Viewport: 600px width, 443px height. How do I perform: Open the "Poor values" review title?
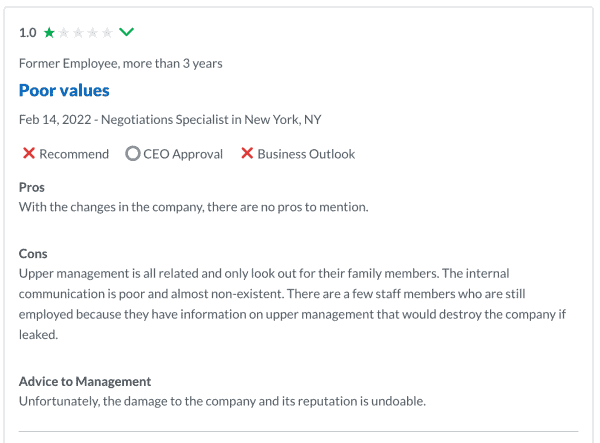64,91
